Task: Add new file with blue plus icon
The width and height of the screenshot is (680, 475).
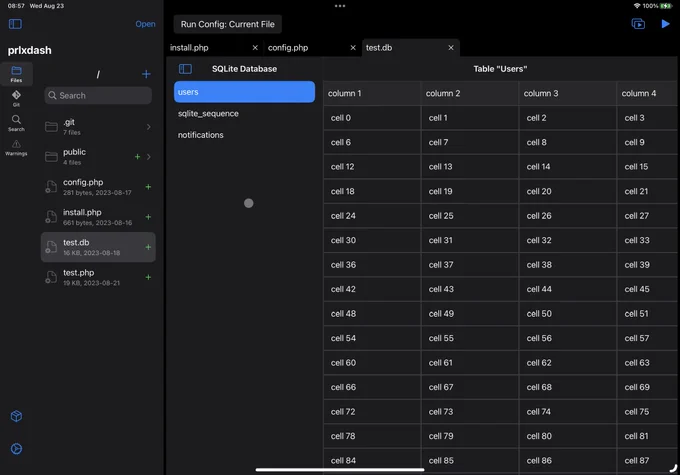Action: click(146, 74)
